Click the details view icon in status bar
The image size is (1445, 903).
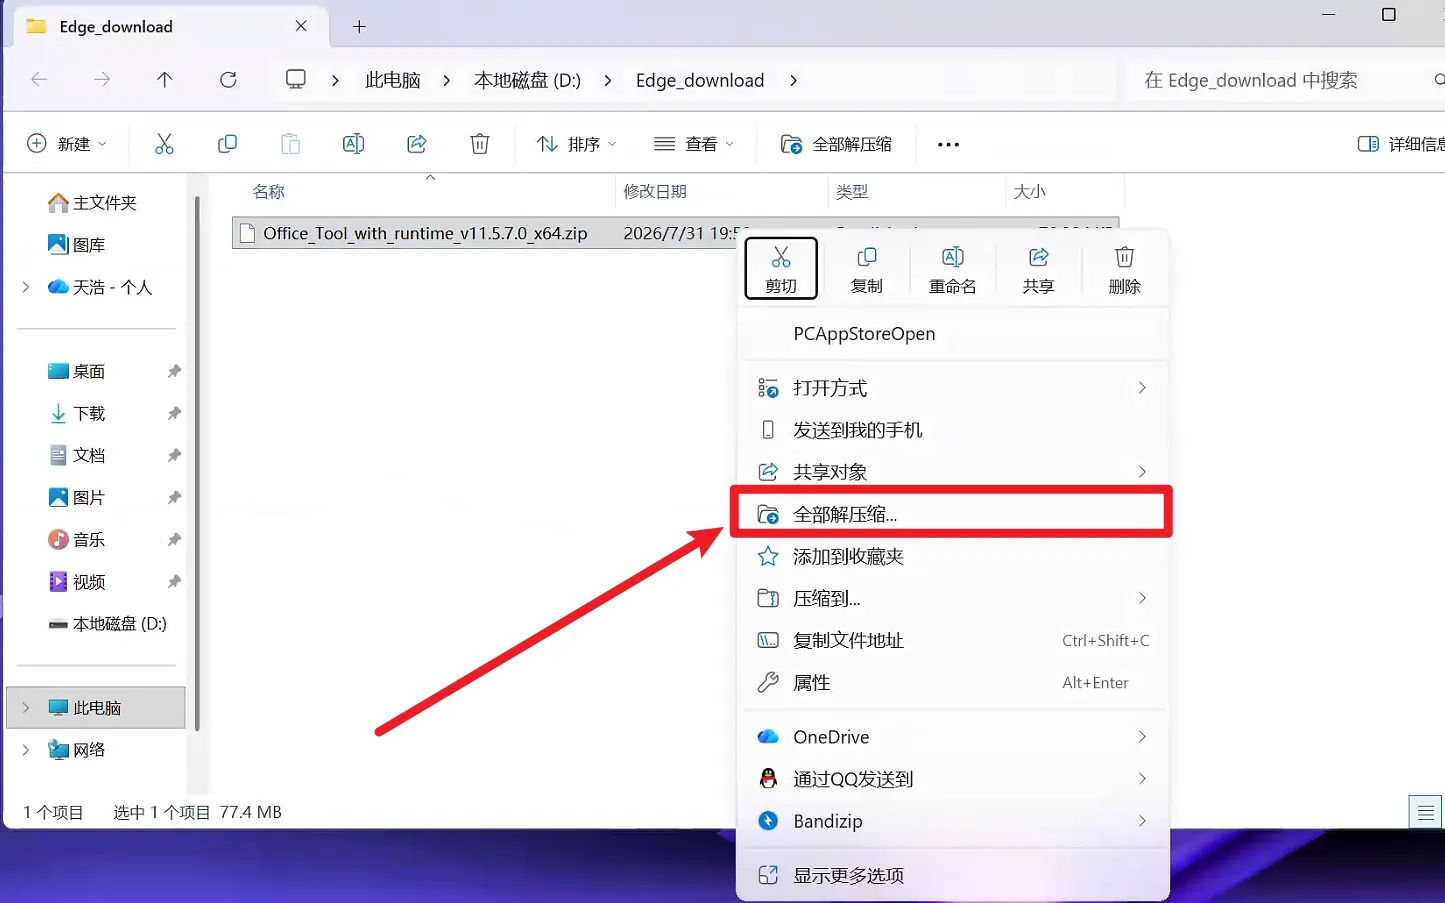click(x=1425, y=812)
